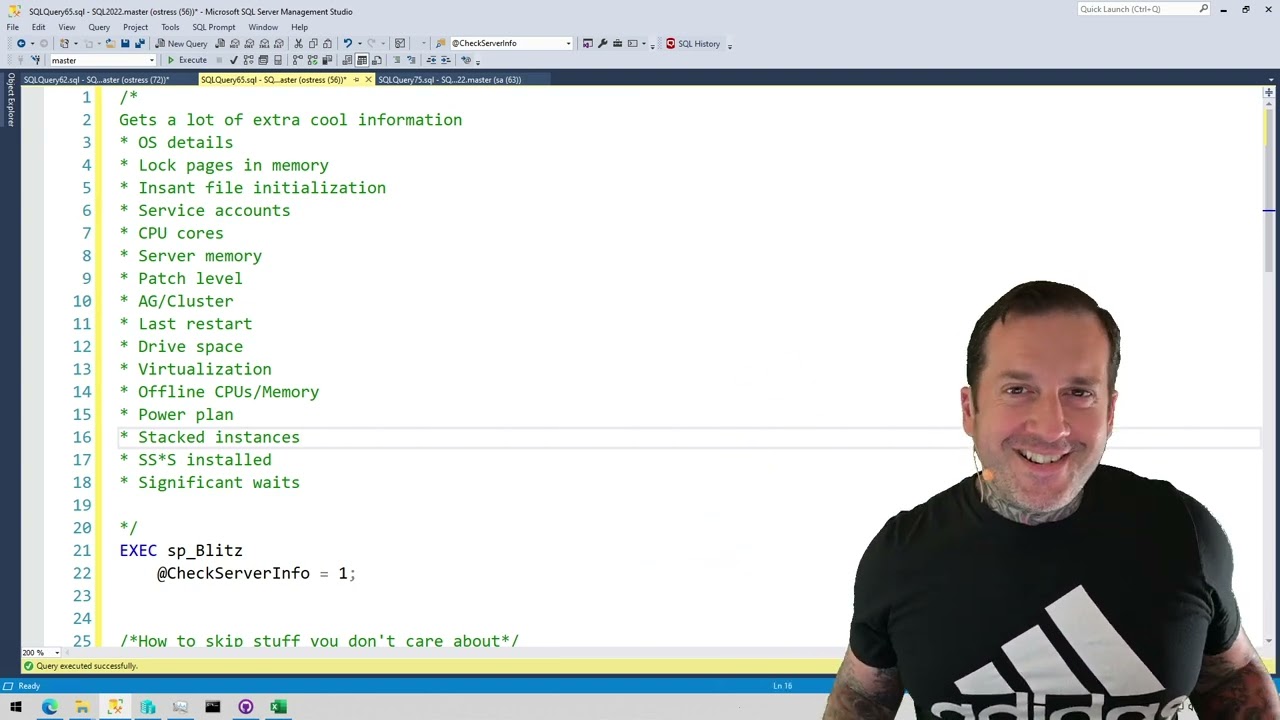Open the Windows Start menu
This screenshot has width=1280, height=720.
16,707
